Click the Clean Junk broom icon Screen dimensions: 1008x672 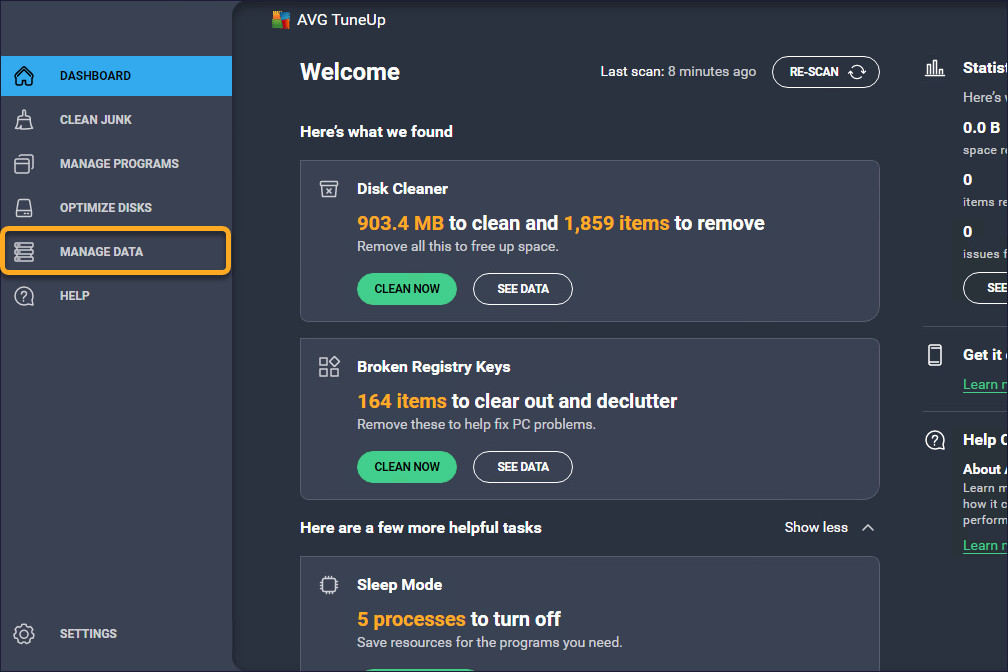pyautogui.click(x=24, y=120)
